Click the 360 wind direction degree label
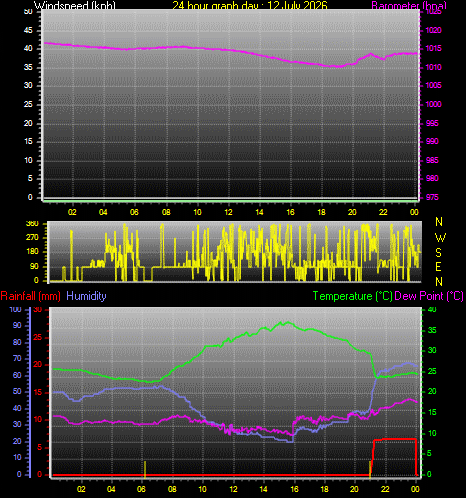 (x=32, y=224)
